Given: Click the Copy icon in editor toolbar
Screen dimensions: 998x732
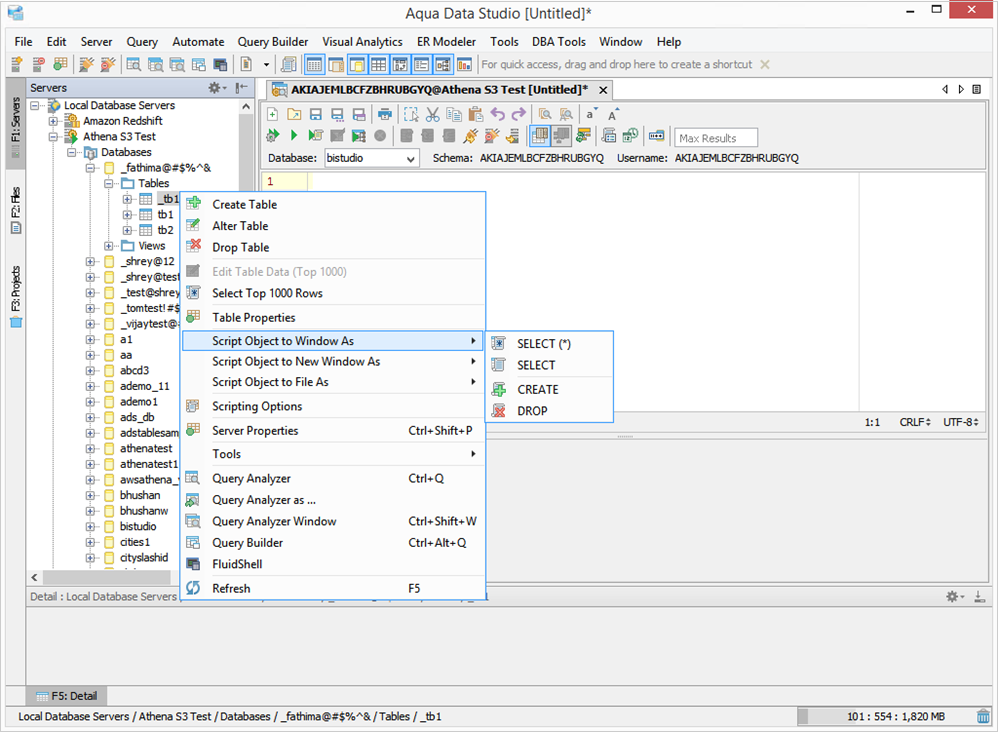Looking at the screenshot, I should (454, 115).
